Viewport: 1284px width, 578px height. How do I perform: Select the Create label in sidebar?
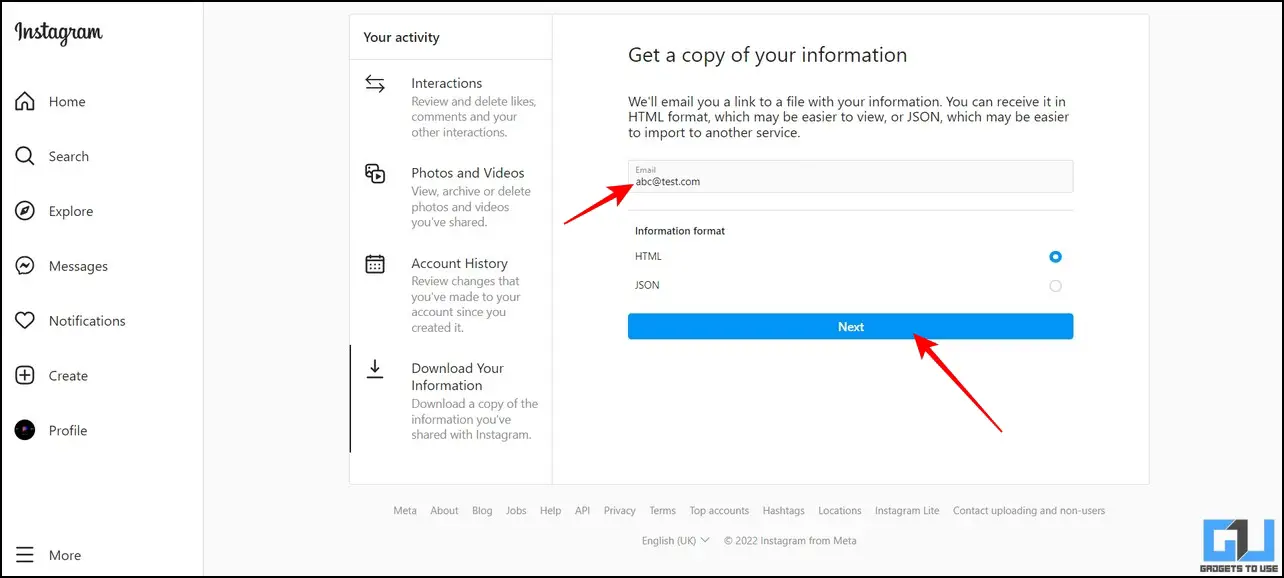point(68,376)
